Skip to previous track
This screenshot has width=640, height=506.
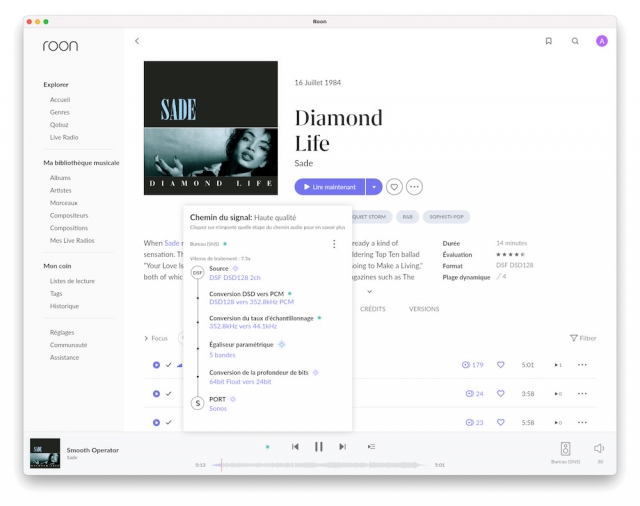[x=295, y=447]
